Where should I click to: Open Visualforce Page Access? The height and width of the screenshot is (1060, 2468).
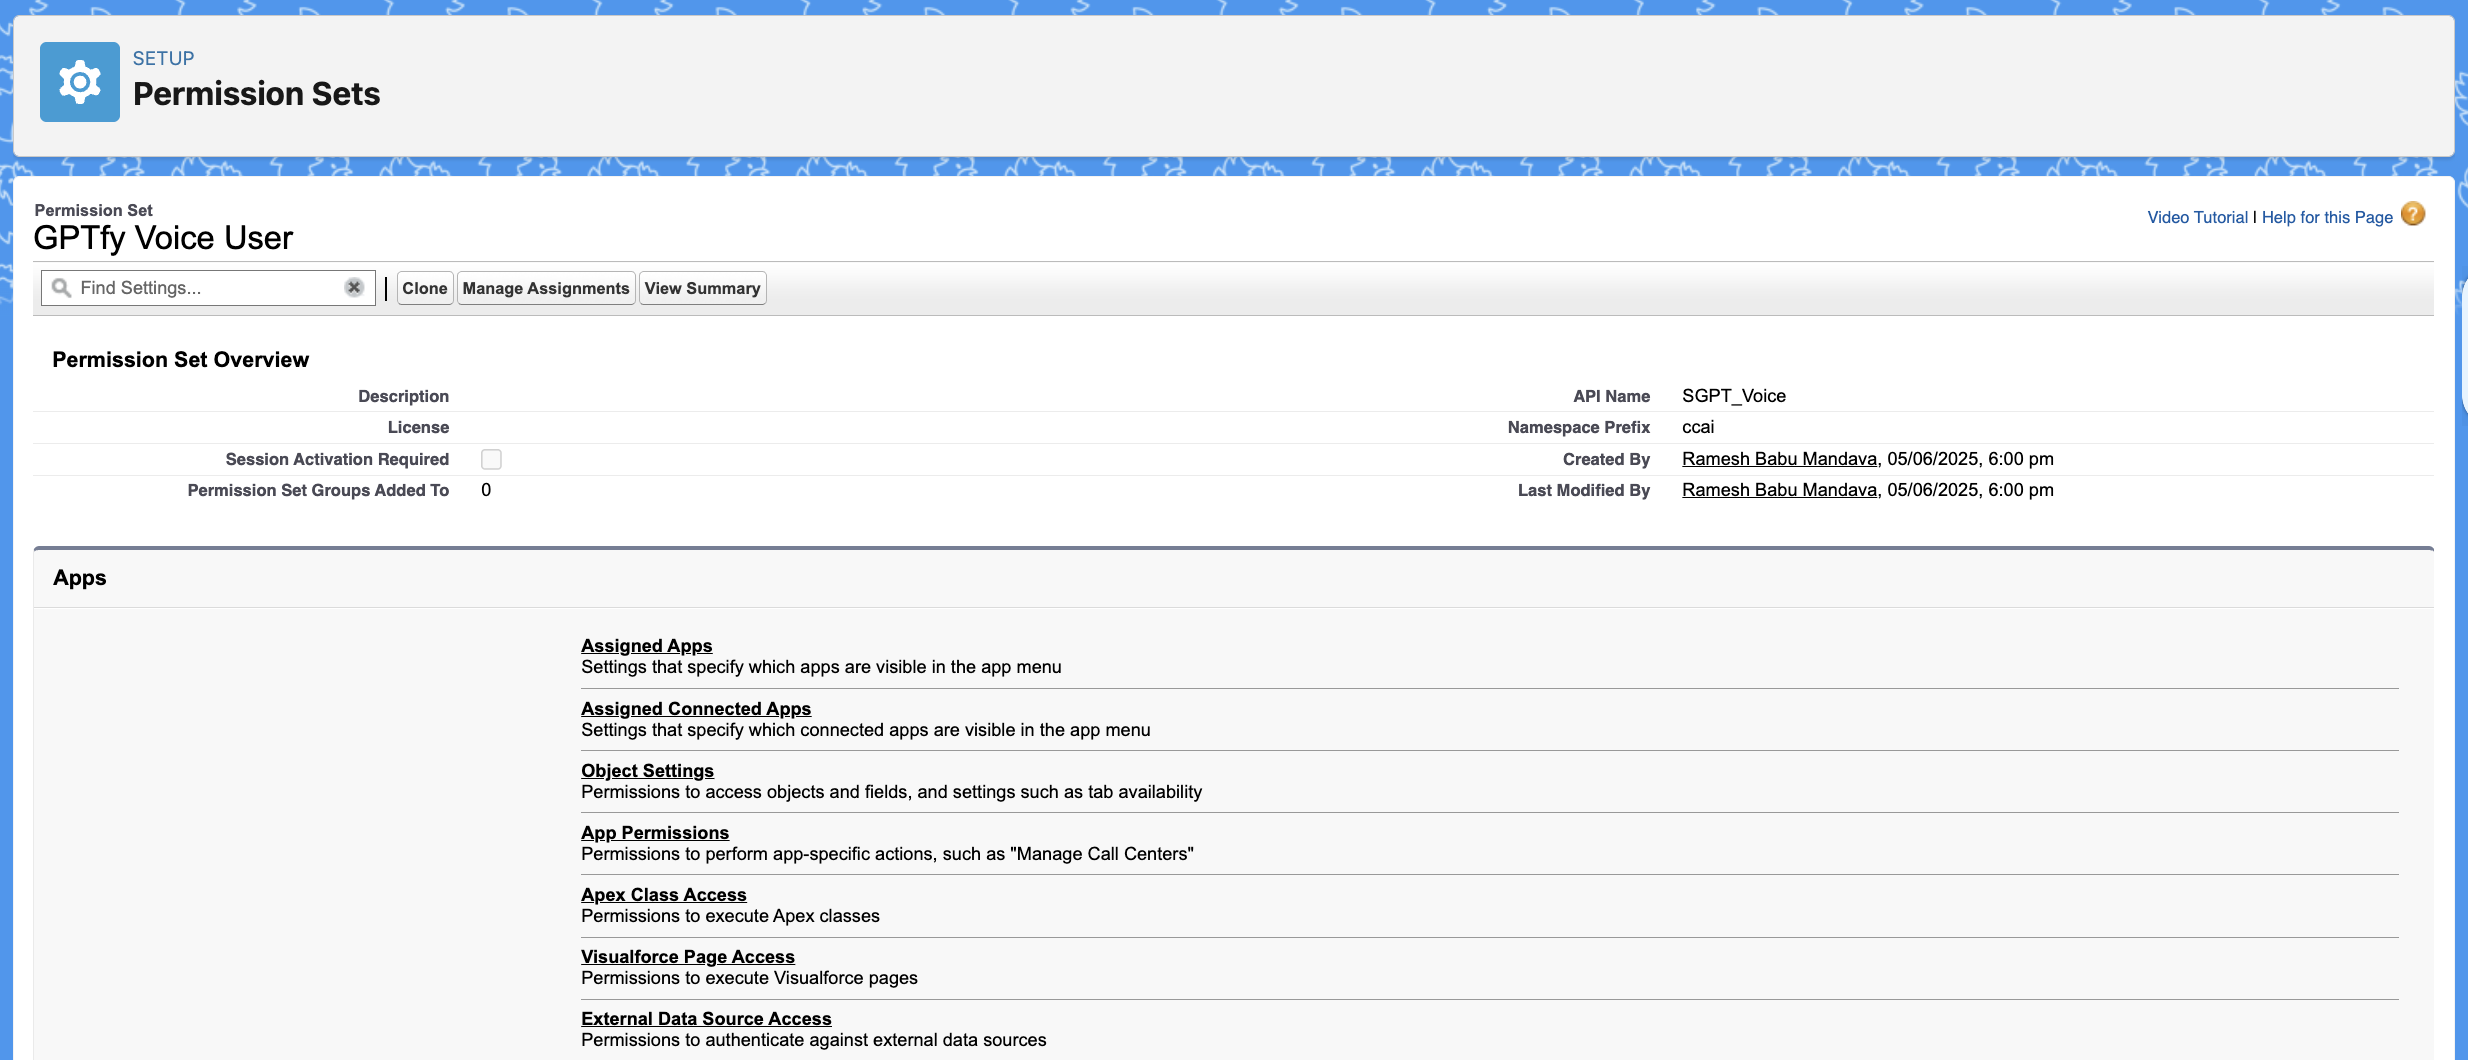687,957
